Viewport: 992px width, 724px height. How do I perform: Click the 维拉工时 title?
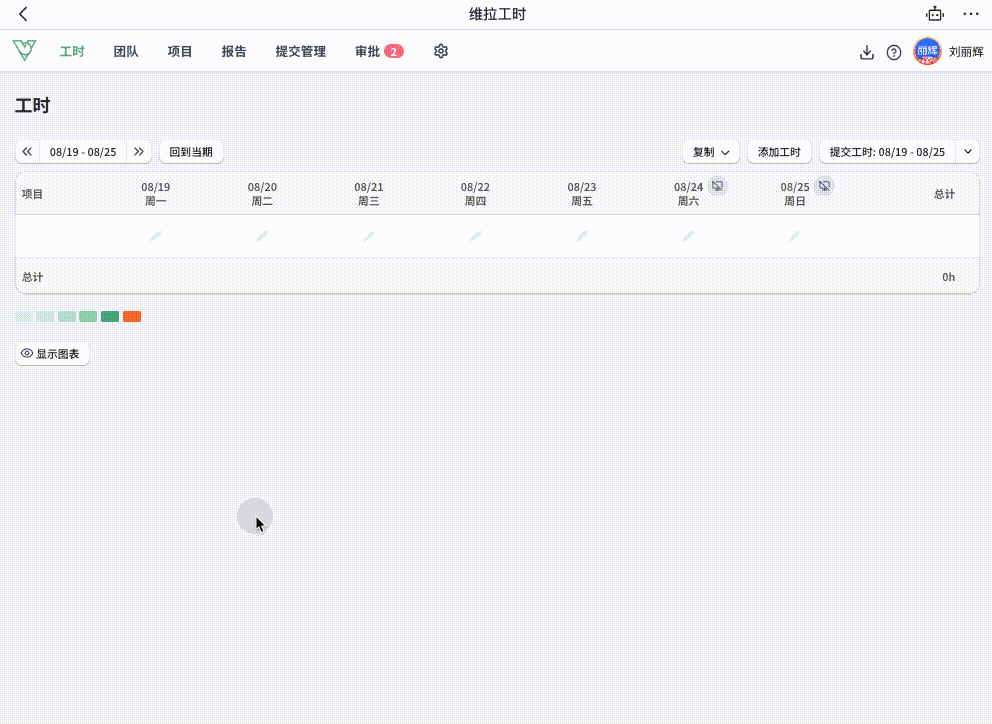click(x=497, y=14)
